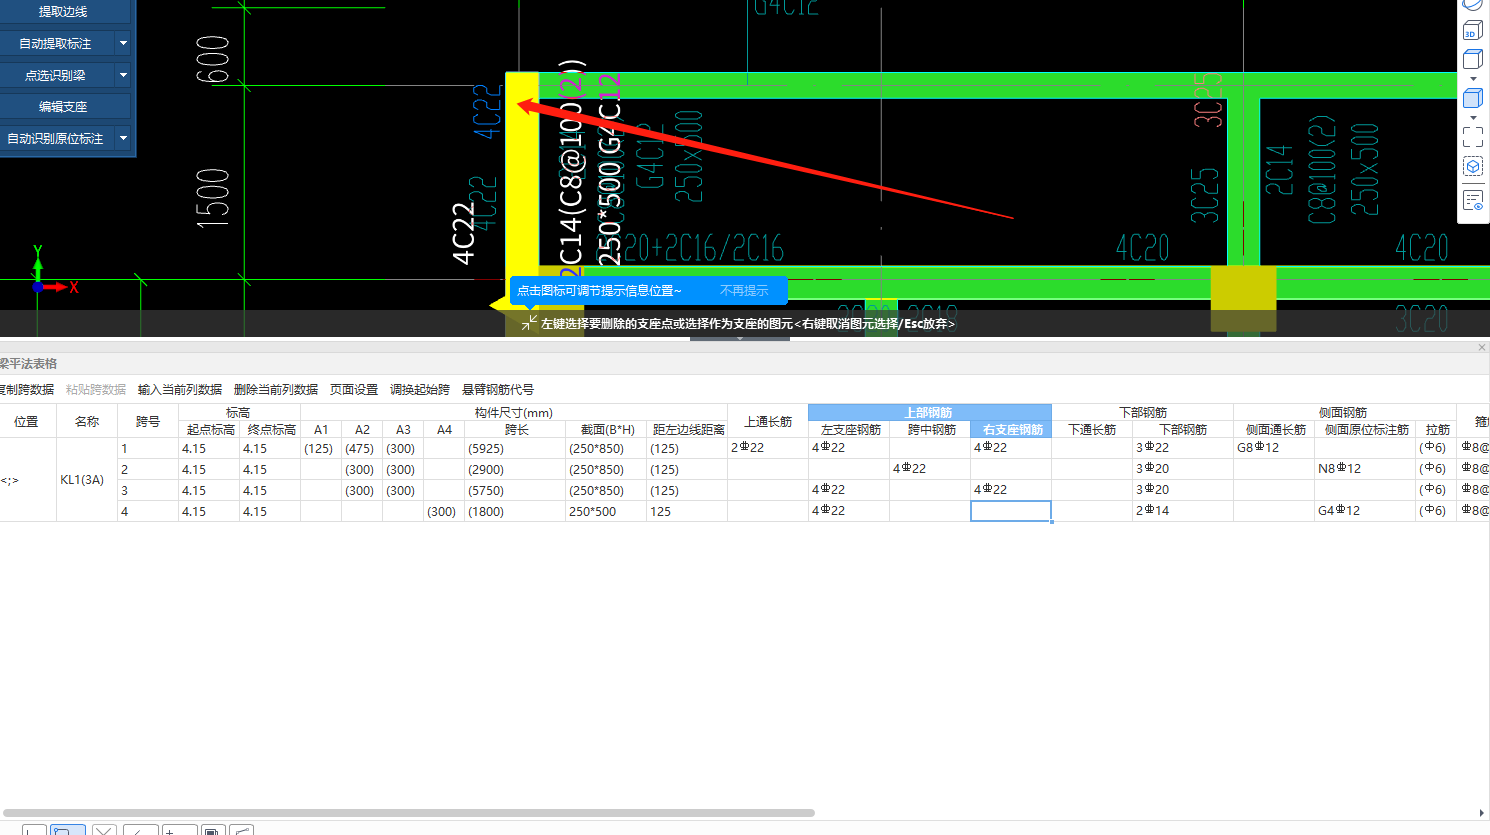Viewport: 1490px width, 835px height.
Task: Click the 截面(B*H) column header
Action: click(x=605, y=430)
